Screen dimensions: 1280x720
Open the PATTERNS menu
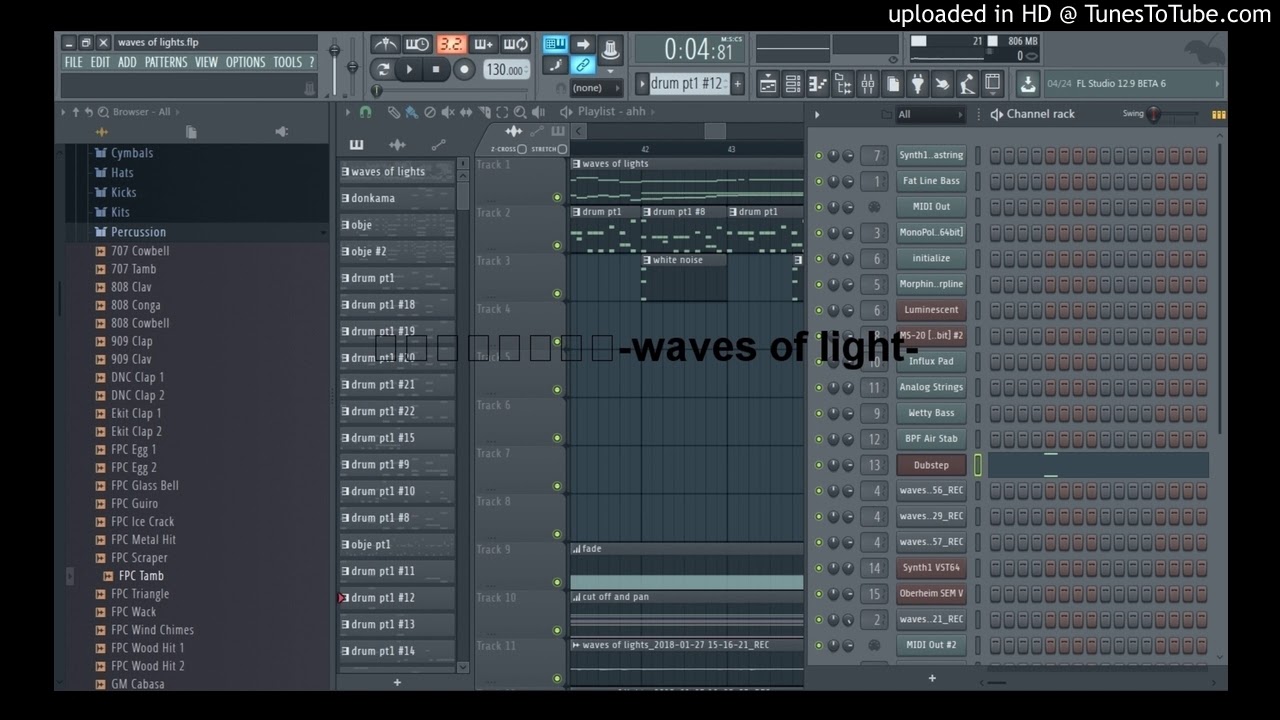[166, 62]
